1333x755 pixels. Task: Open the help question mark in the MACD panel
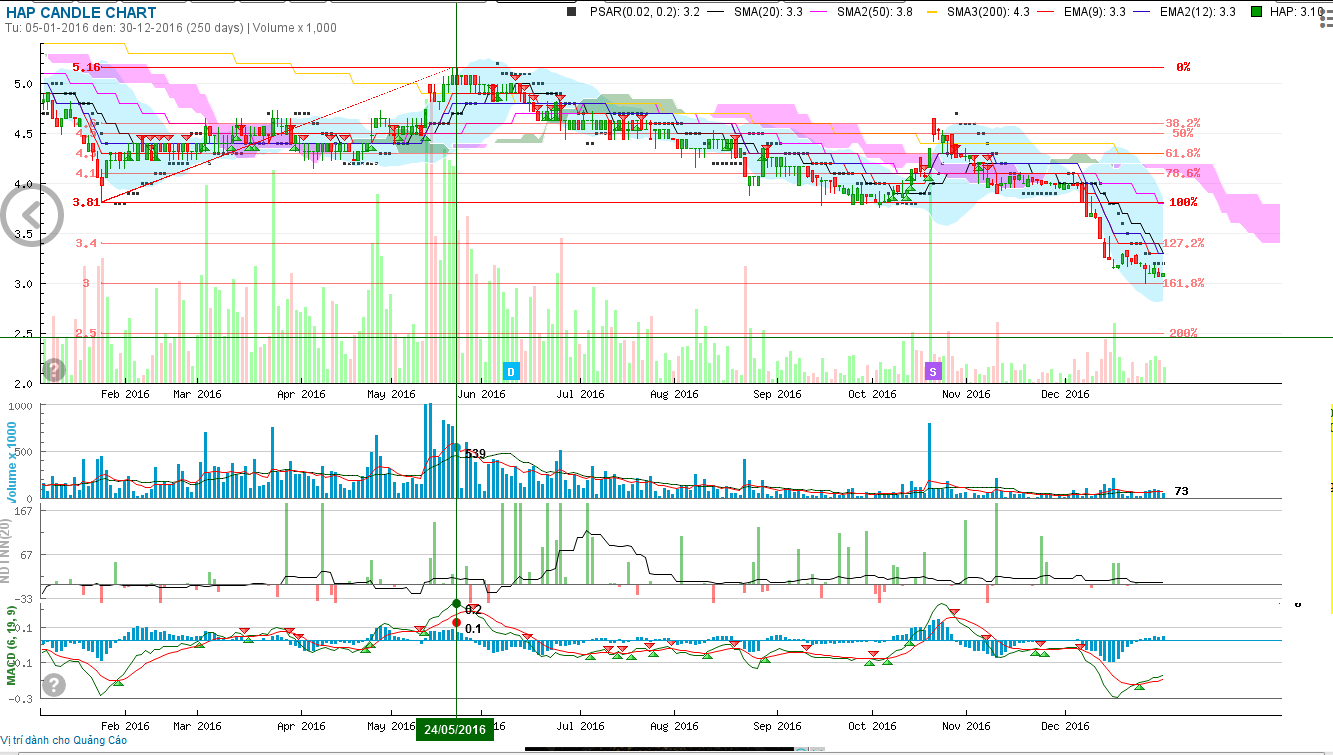pyautogui.click(x=54, y=685)
